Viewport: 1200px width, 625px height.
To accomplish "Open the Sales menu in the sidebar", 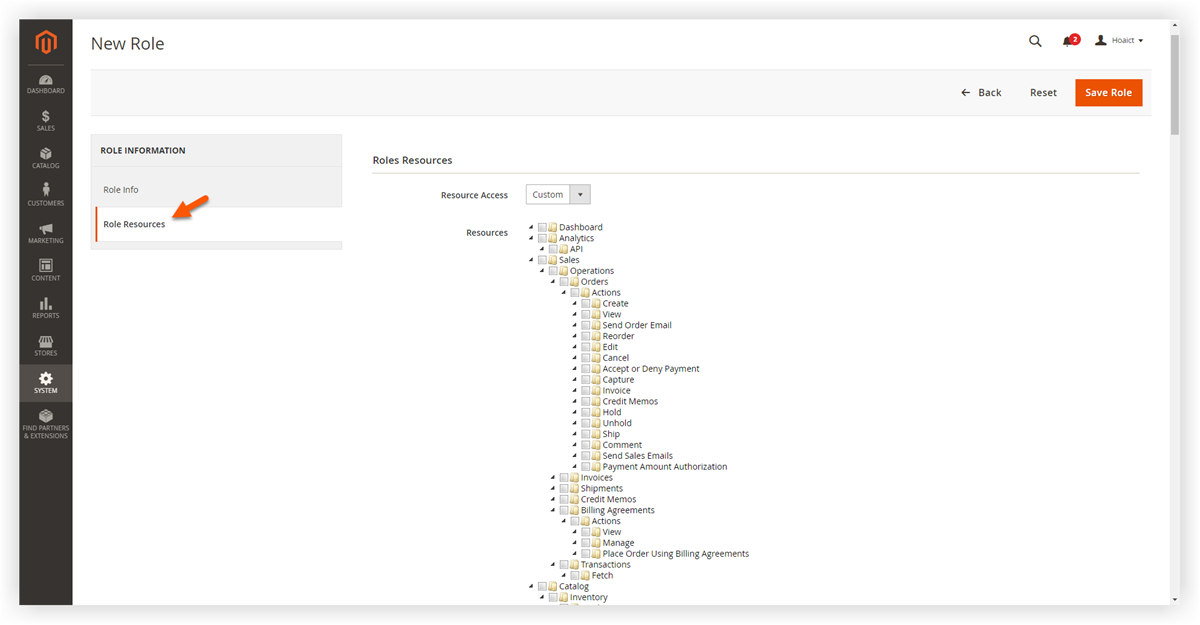I will click(45, 120).
